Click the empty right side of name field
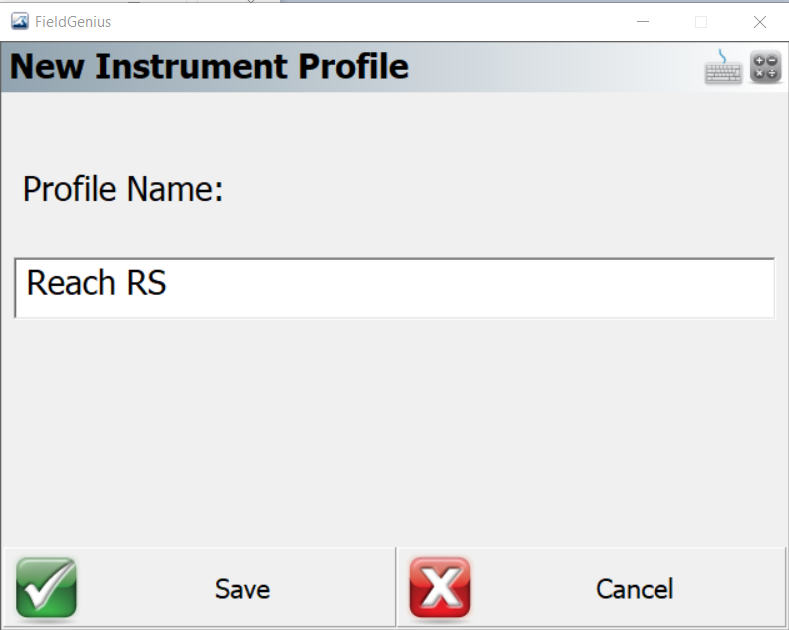 point(503,288)
